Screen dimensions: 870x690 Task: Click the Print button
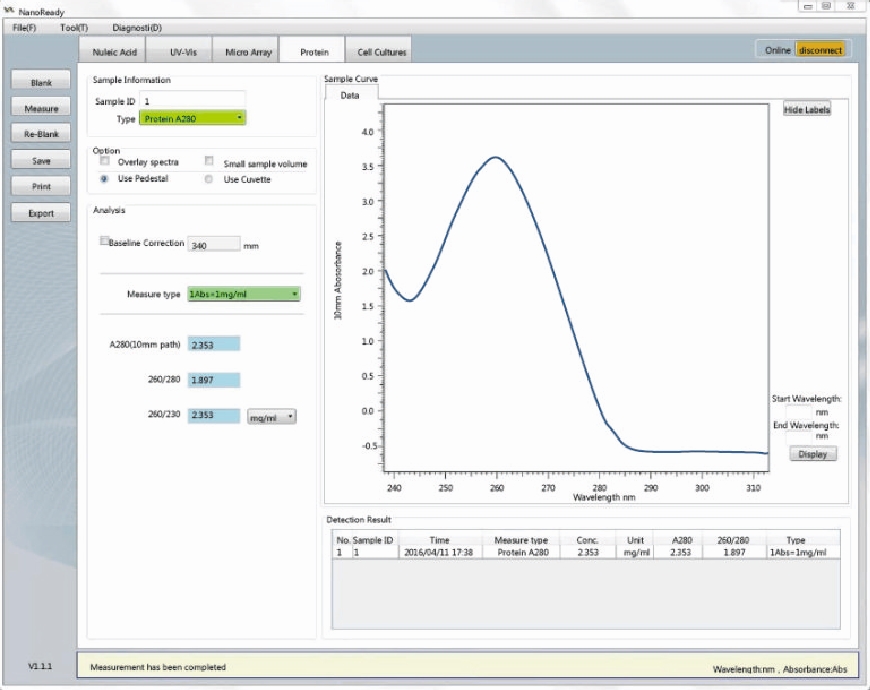coord(41,186)
